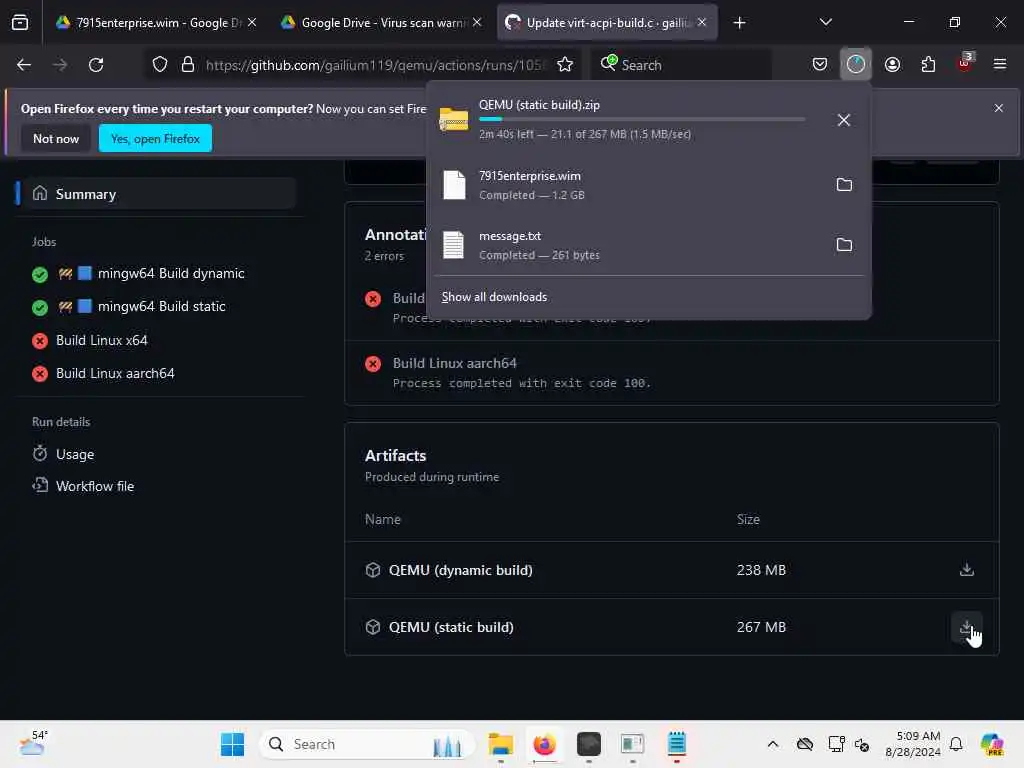Save page to Pocket icon

tap(820, 65)
